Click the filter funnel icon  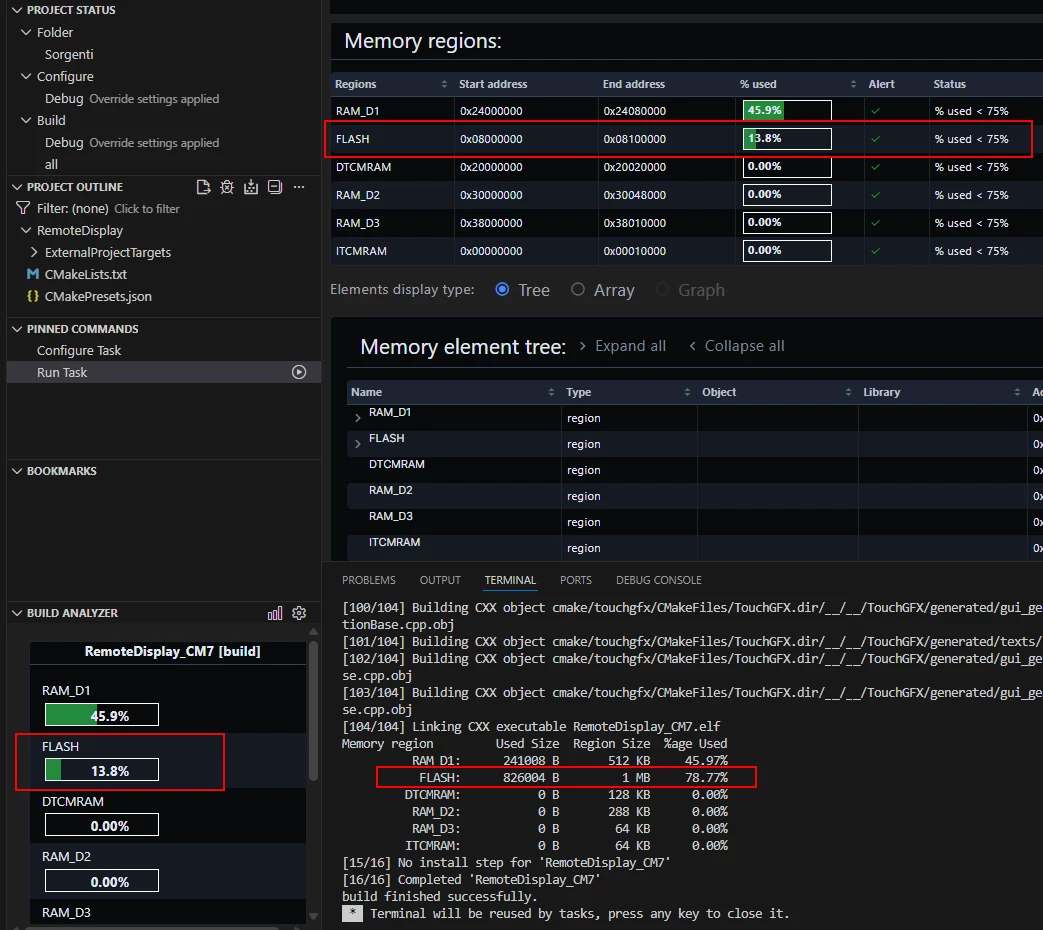coord(23,208)
